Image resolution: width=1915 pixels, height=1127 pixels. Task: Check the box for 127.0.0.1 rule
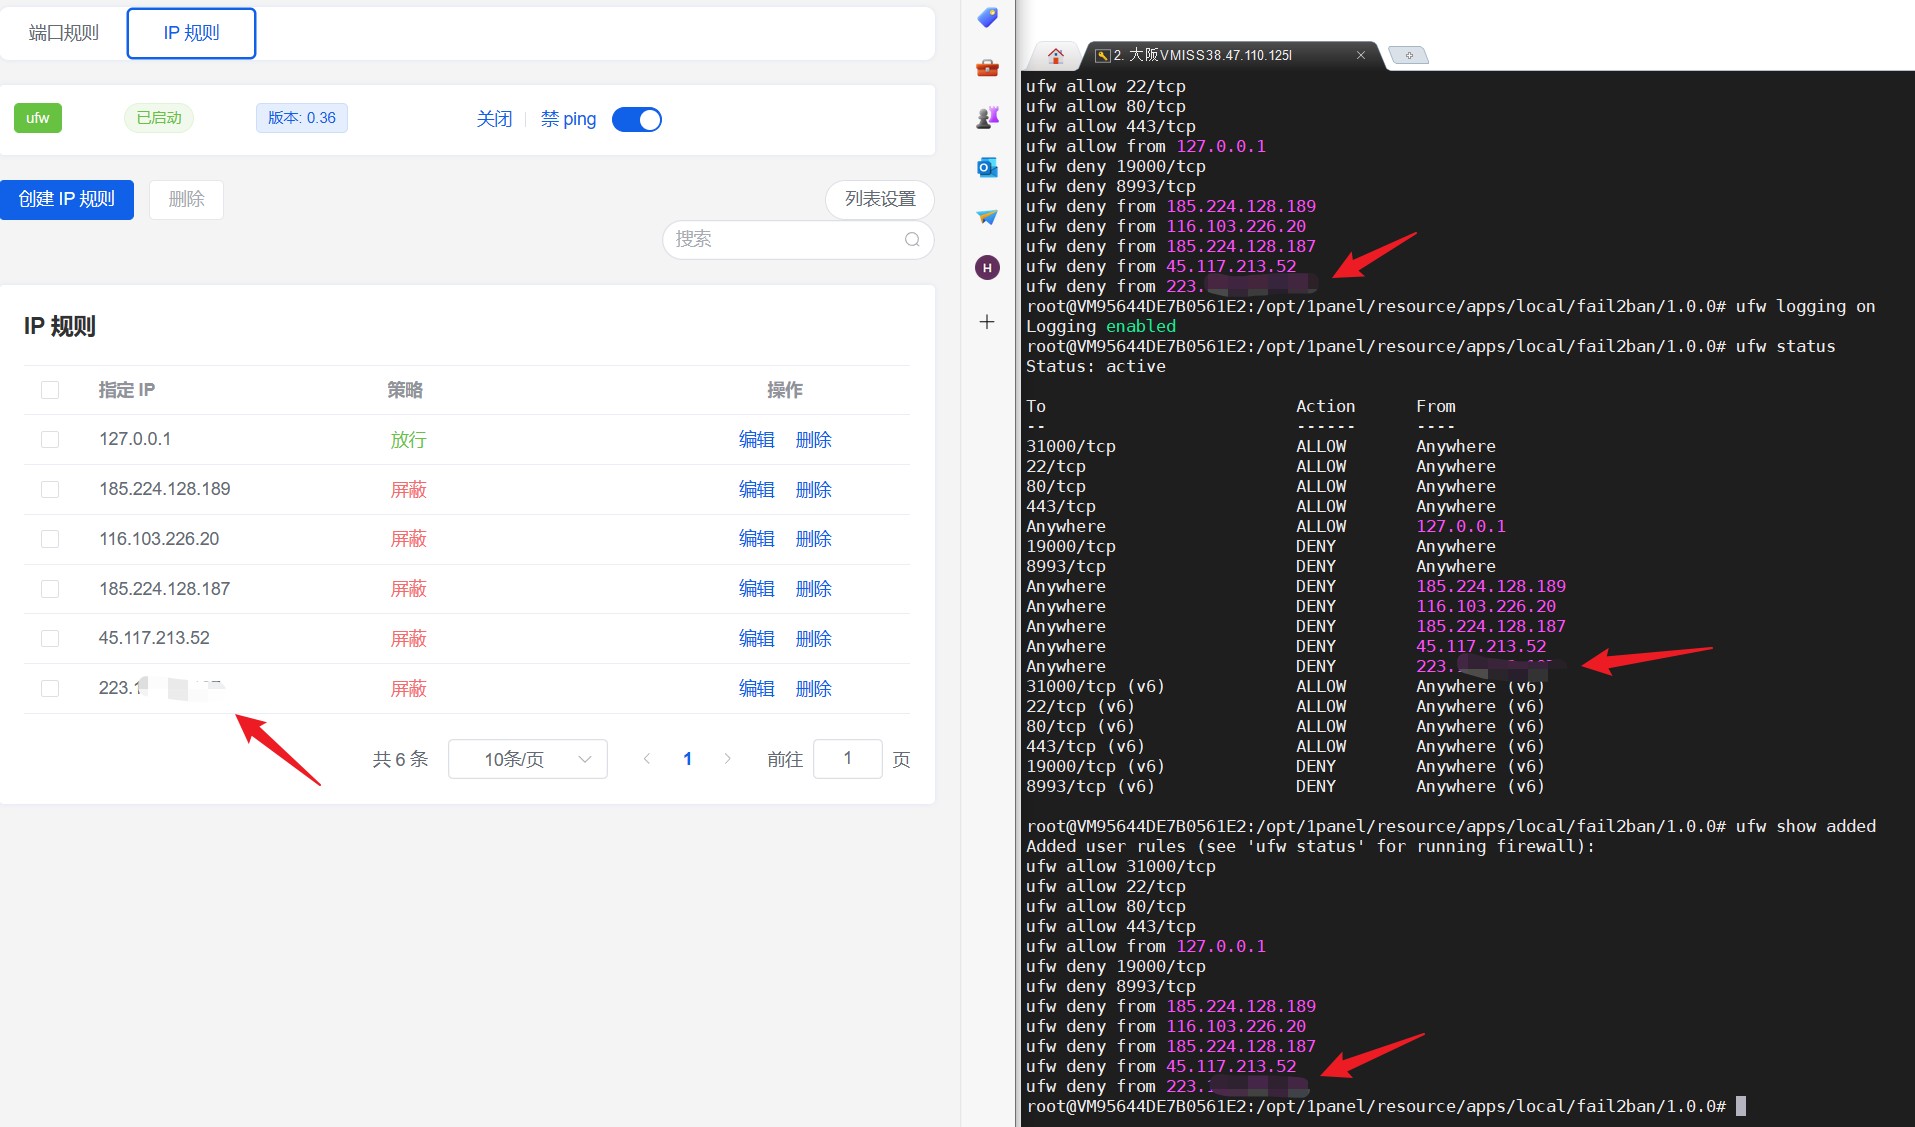pos(50,440)
